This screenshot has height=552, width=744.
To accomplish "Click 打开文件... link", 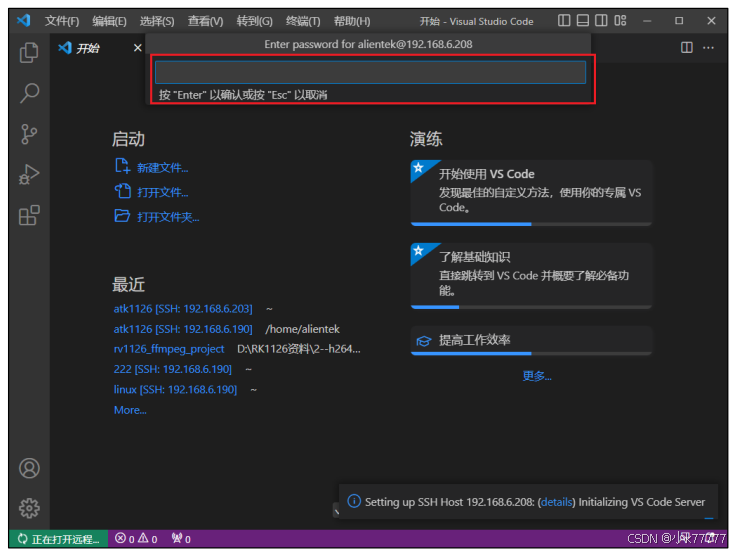I will 163,192.
